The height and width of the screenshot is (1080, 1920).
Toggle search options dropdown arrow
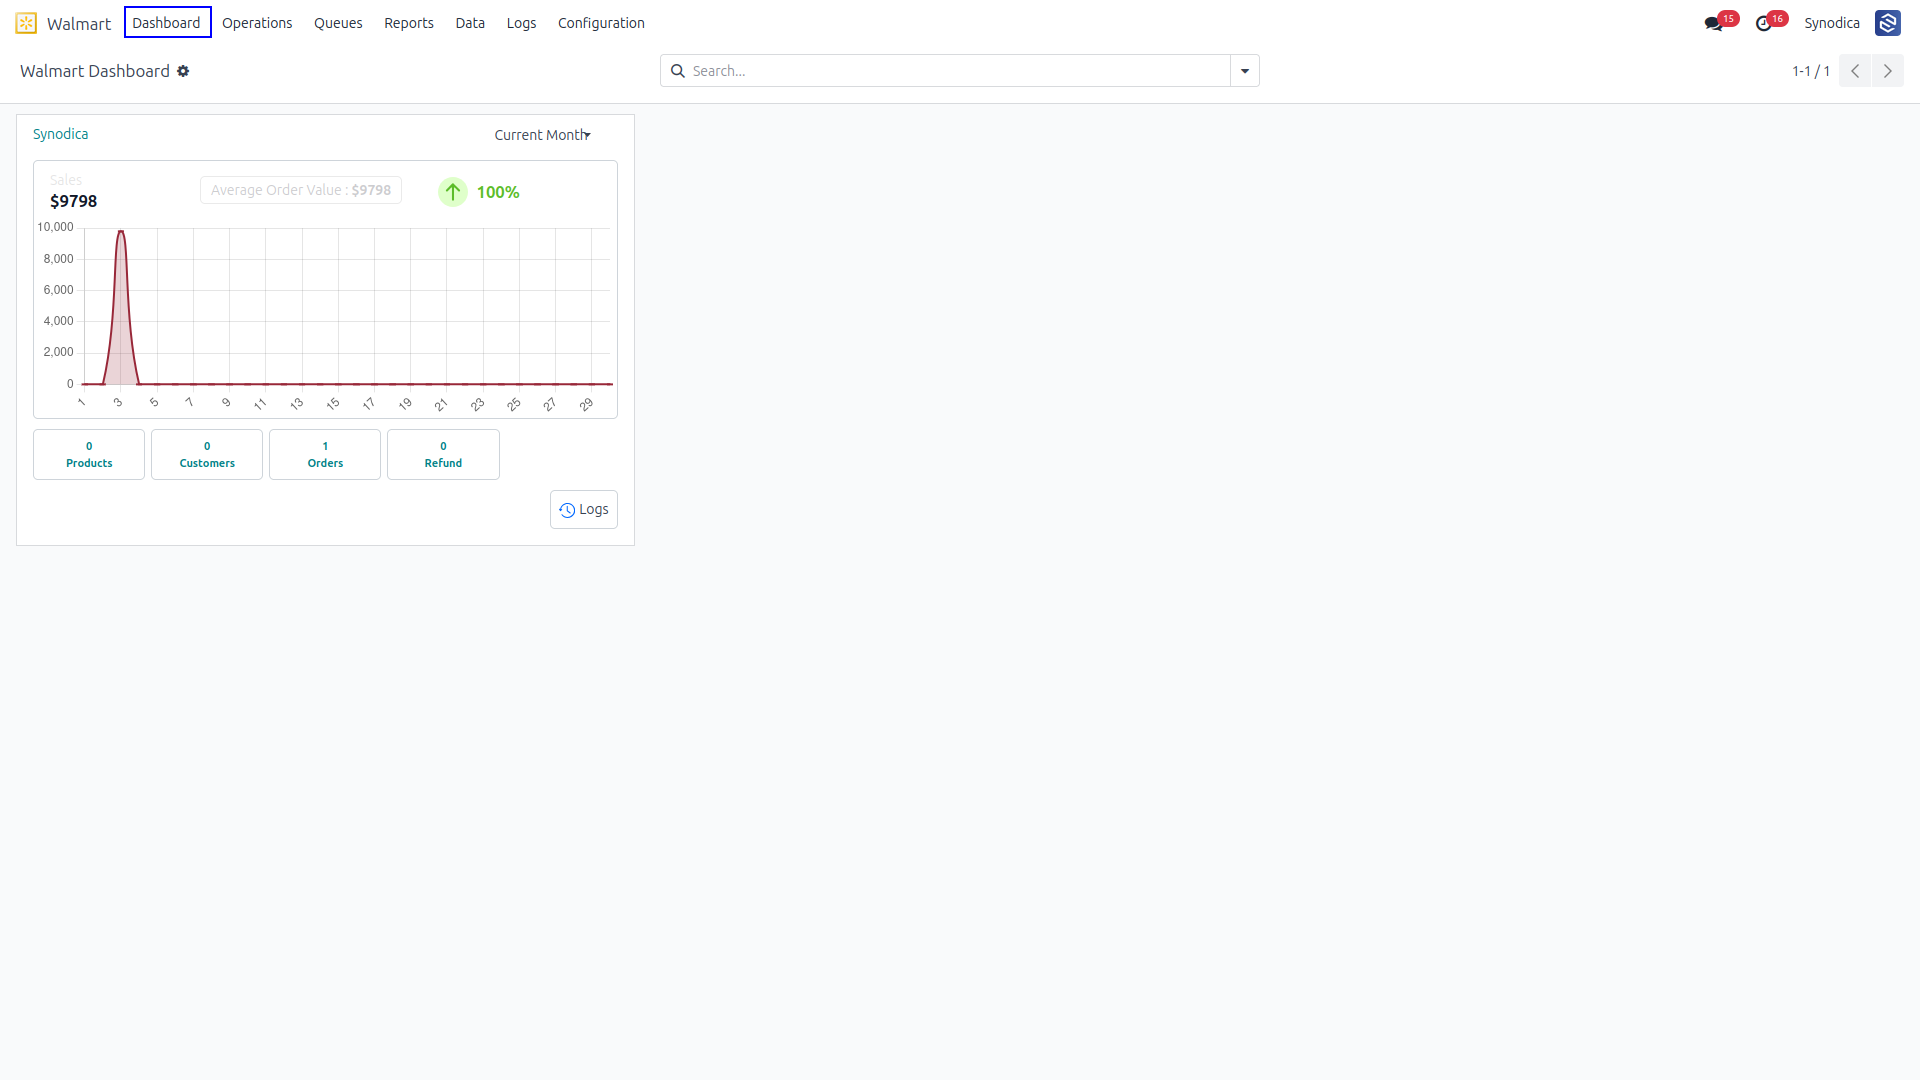[x=1245, y=71]
